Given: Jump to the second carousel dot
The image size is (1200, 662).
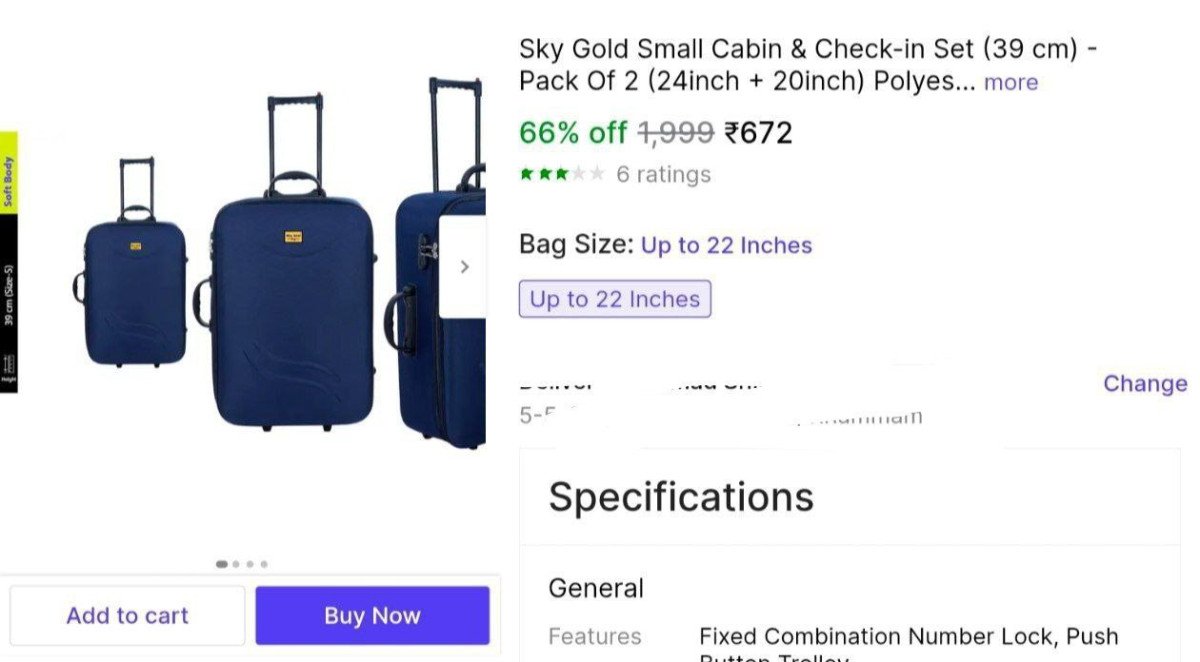Looking at the screenshot, I should pyautogui.click(x=236, y=564).
